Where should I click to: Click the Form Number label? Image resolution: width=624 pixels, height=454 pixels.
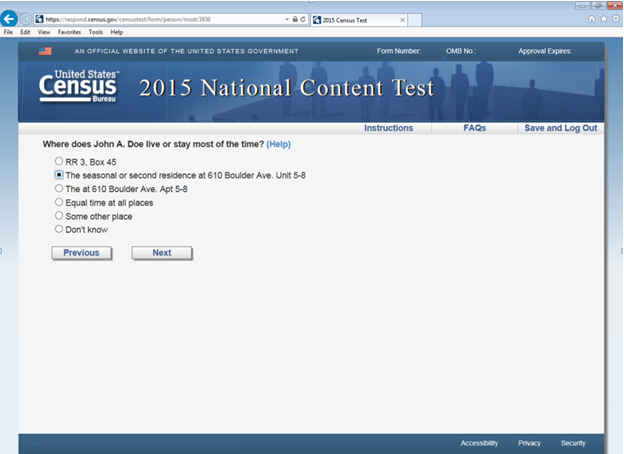(398, 51)
